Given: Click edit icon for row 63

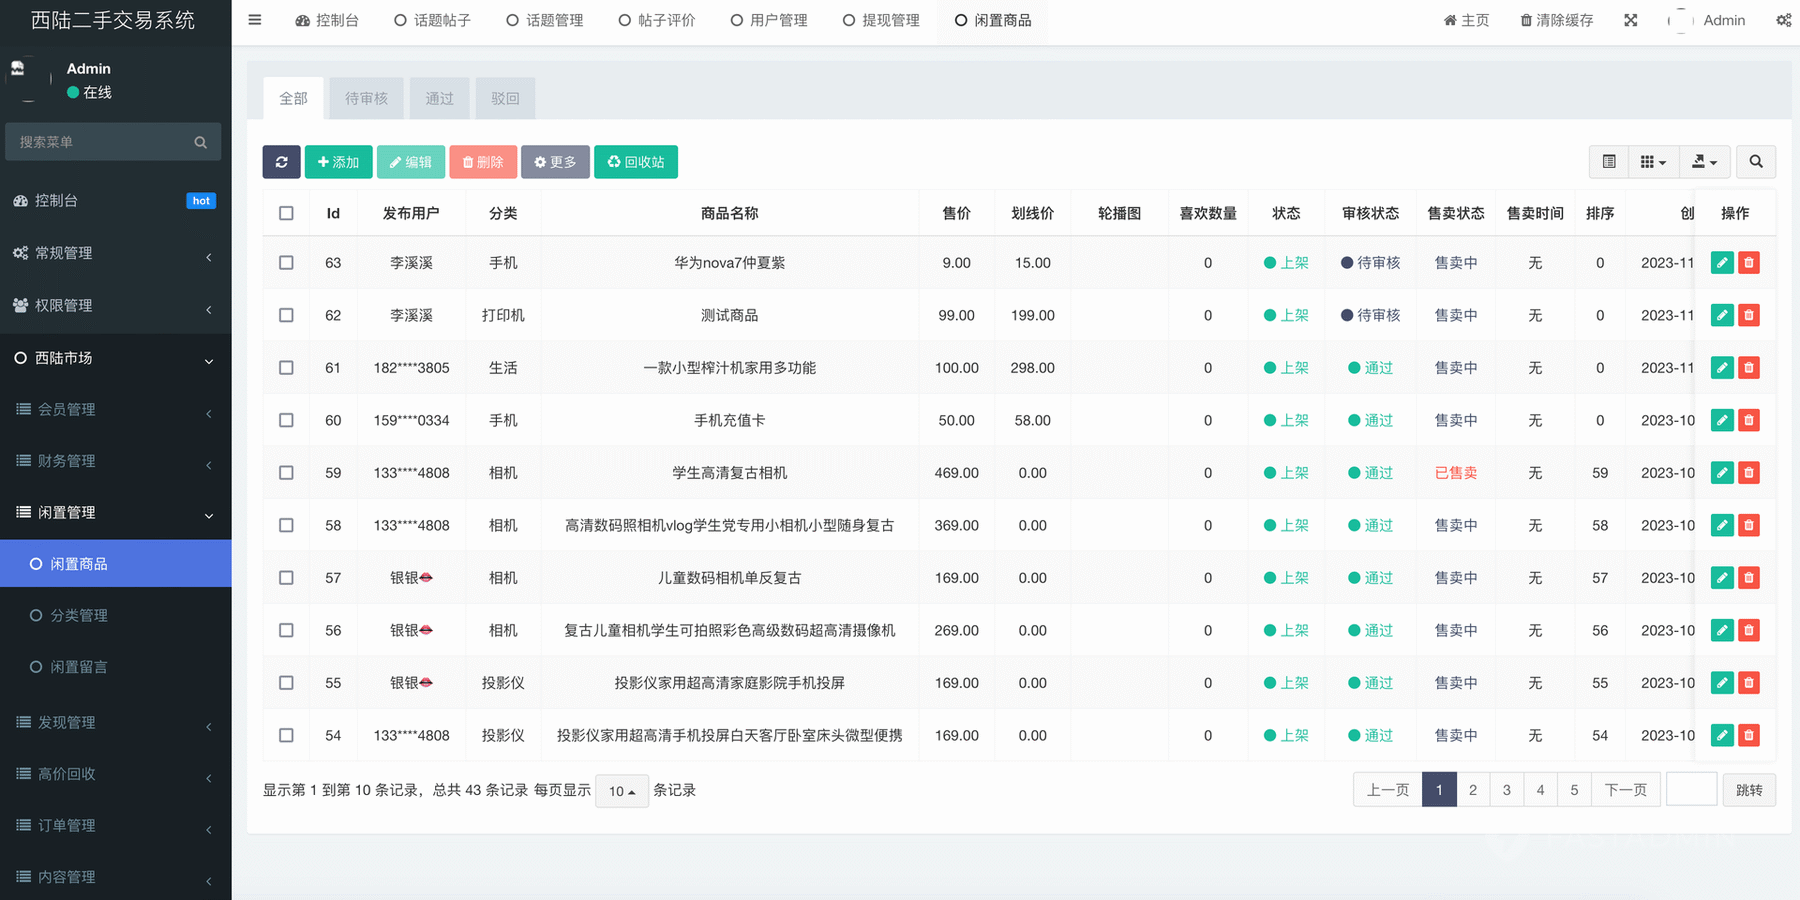Looking at the screenshot, I should coord(1721,263).
